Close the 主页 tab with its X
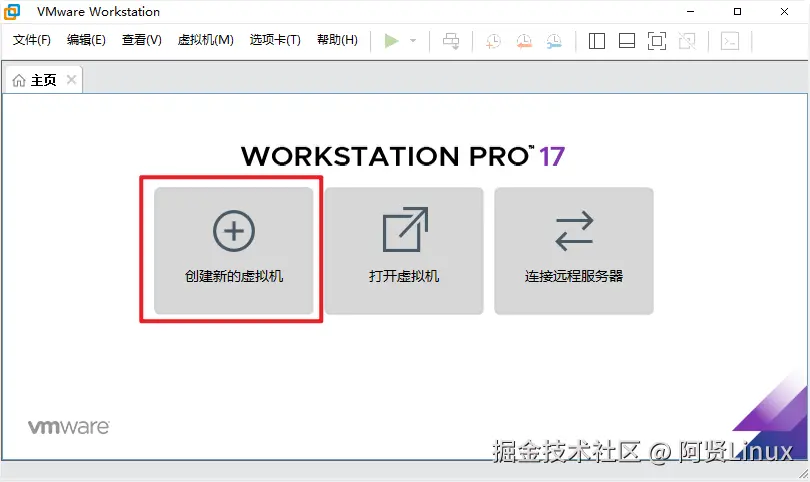Screen dimensions: 810x482 coord(72,80)
